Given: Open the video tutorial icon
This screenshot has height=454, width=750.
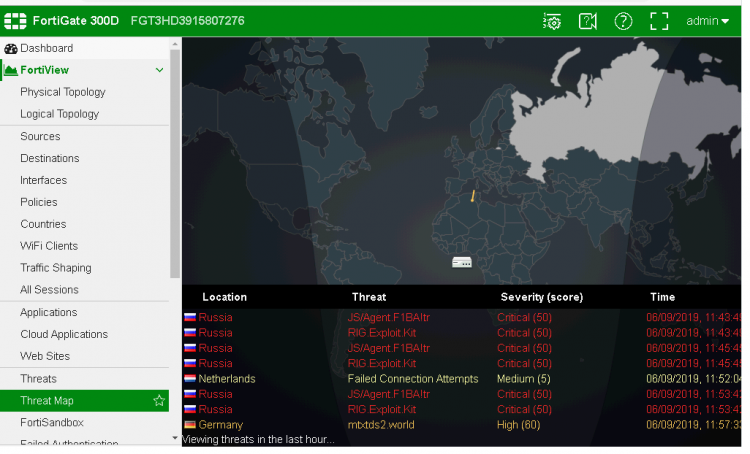Looking at the screenshot, I should (587, 21).
